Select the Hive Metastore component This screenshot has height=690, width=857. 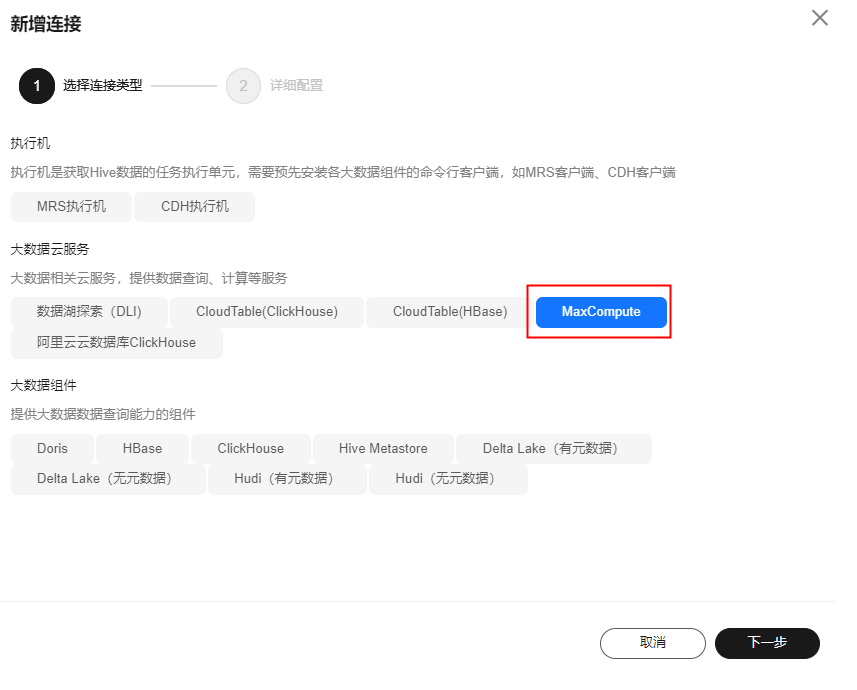pyautogui.click(x=383, y=449)
